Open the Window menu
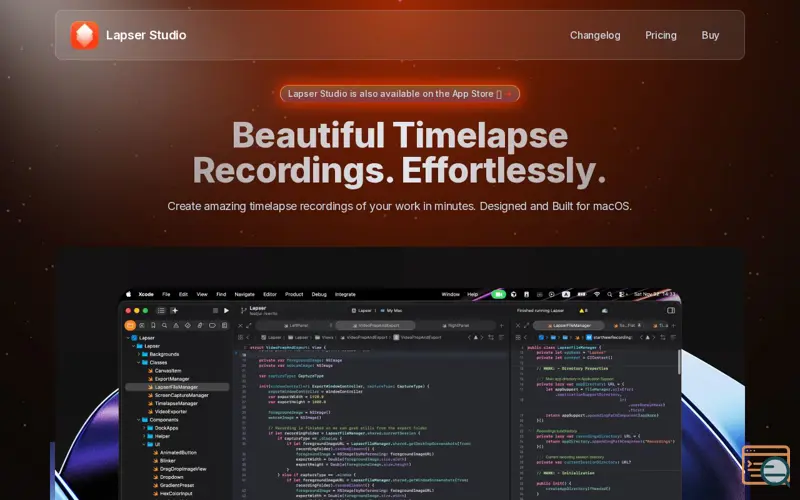 (x=451, y=294)
